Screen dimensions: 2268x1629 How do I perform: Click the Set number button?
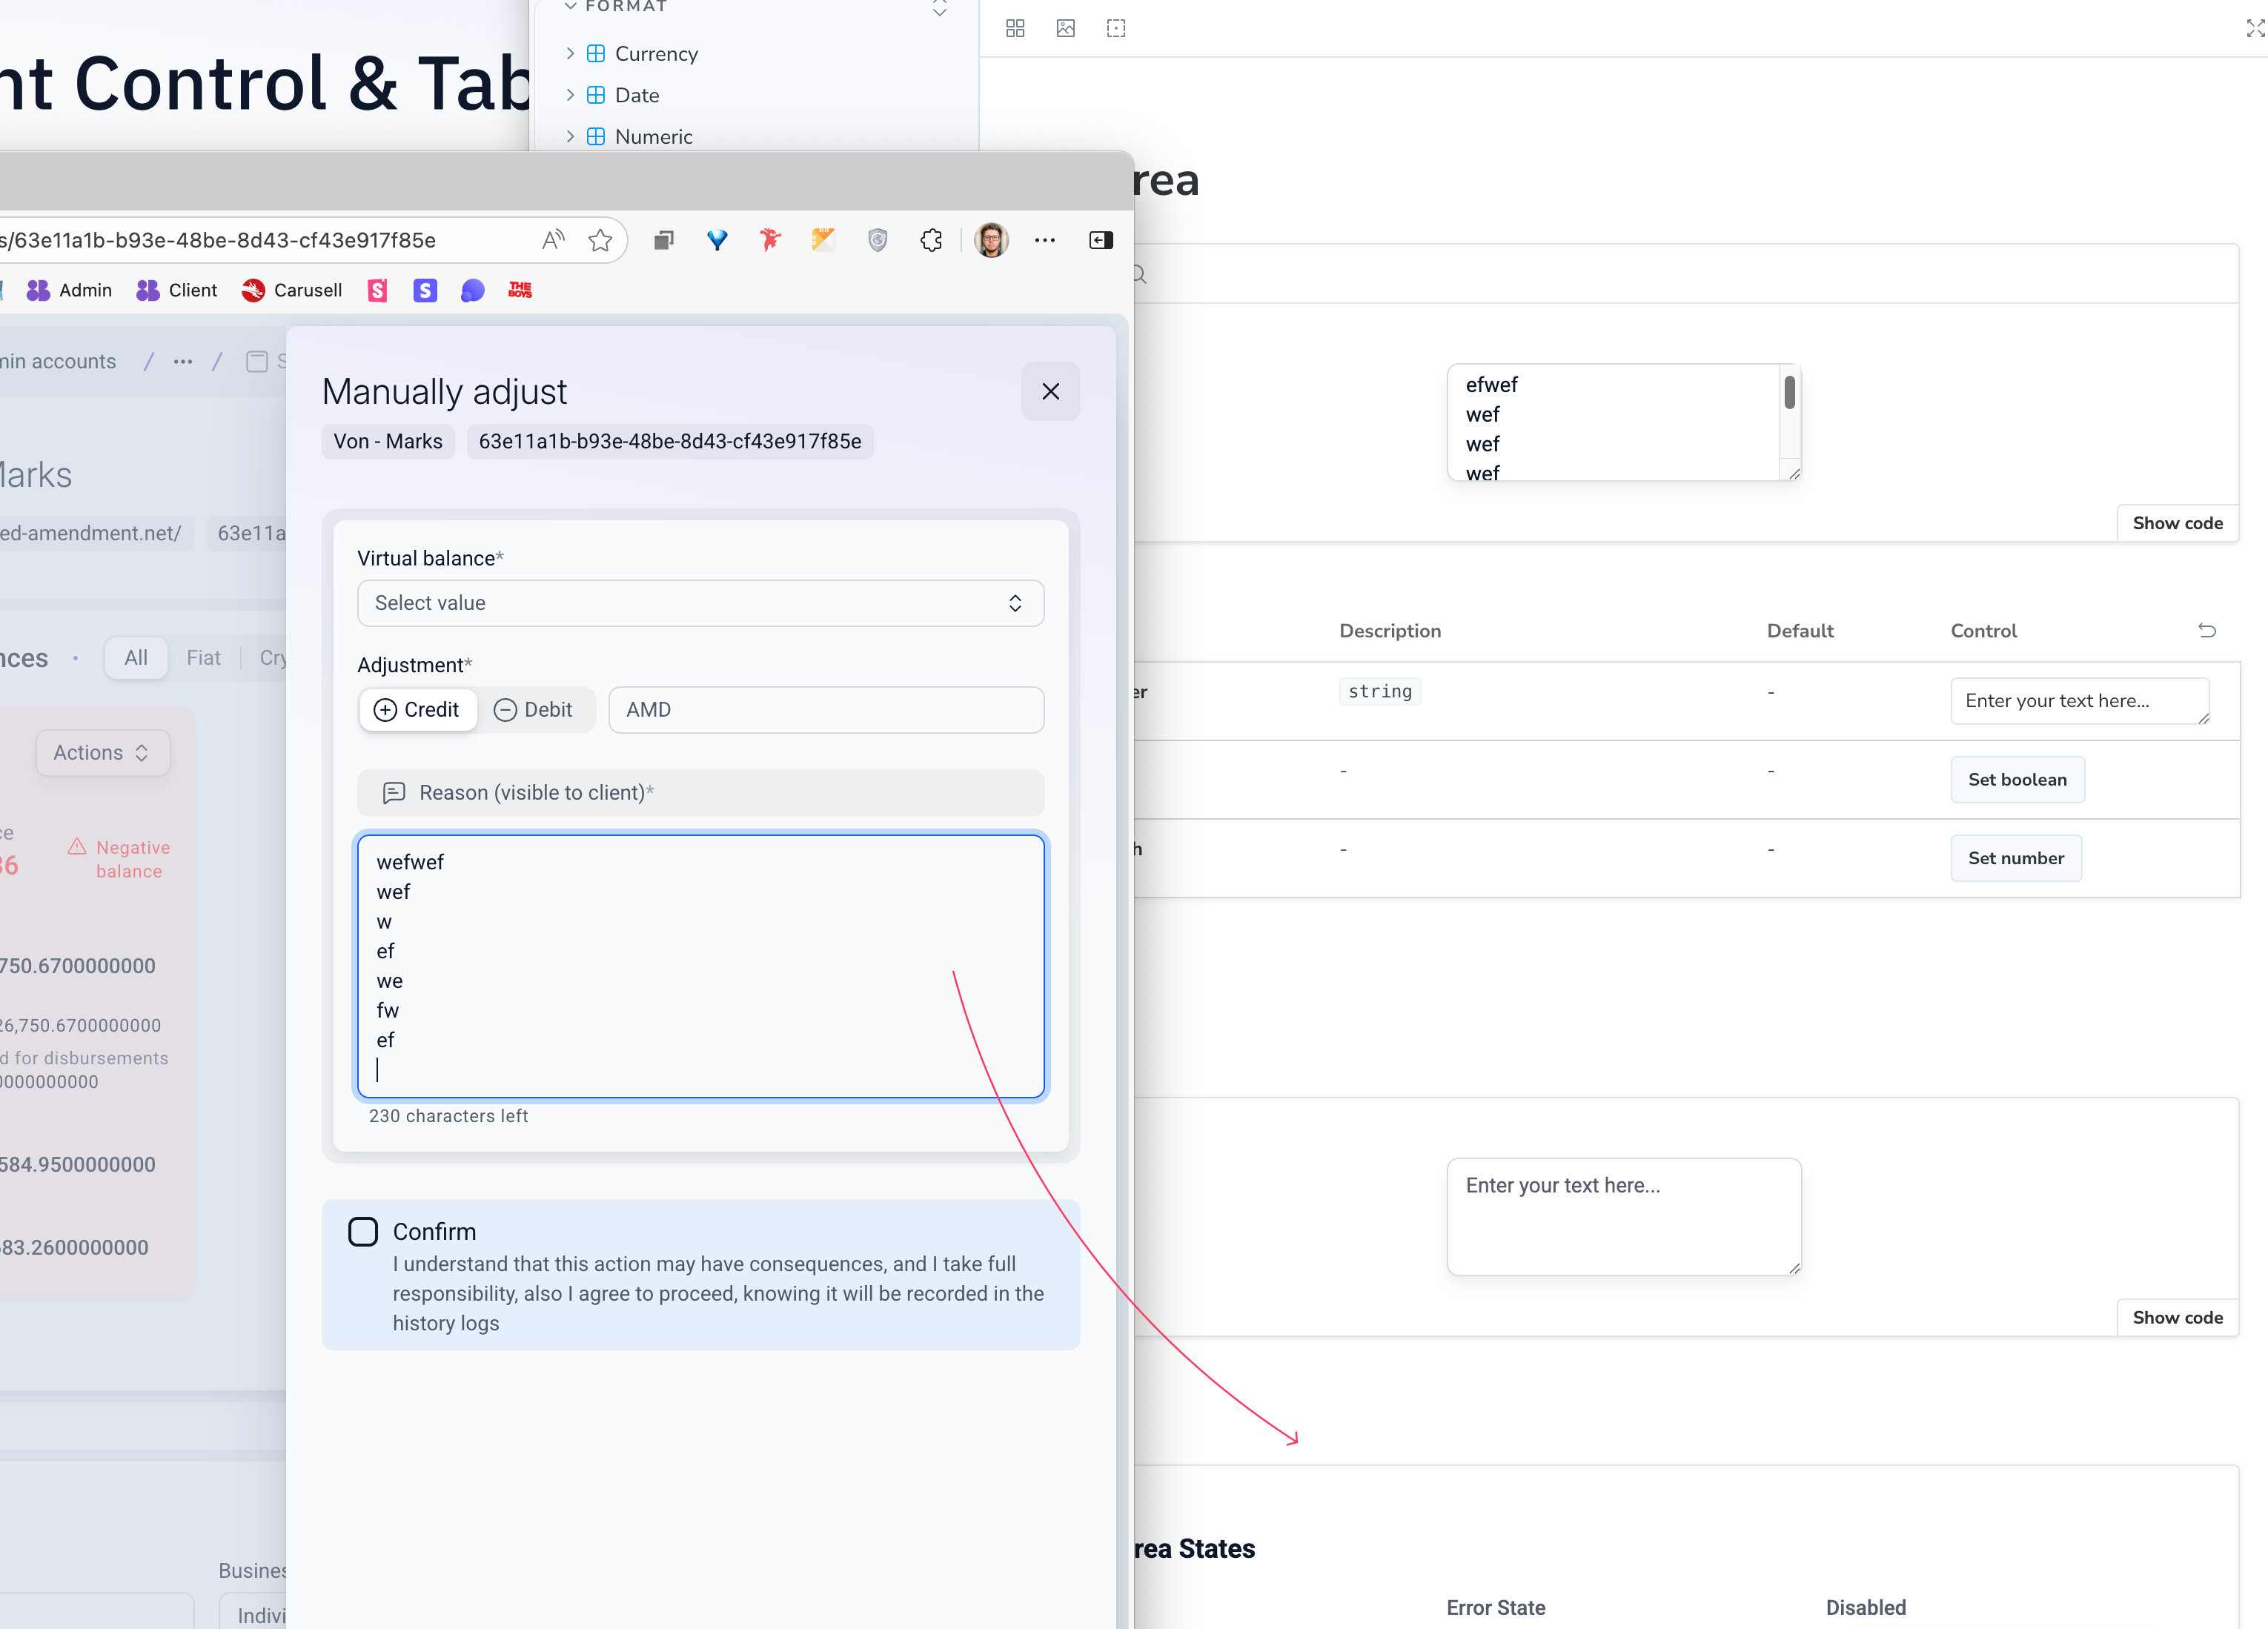pos(2016,858)
